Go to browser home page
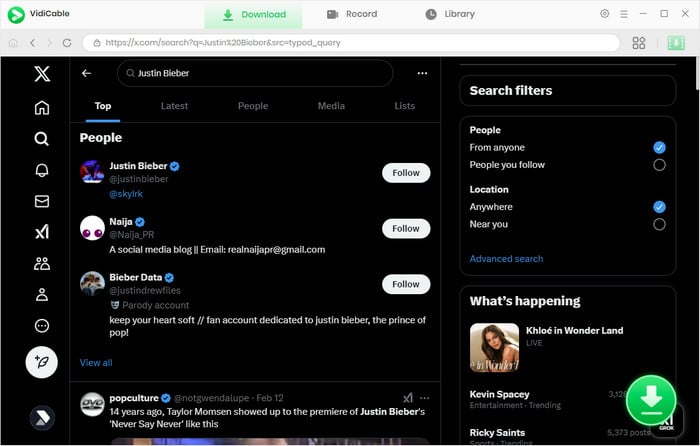700x446 pixels. (13, 43)
